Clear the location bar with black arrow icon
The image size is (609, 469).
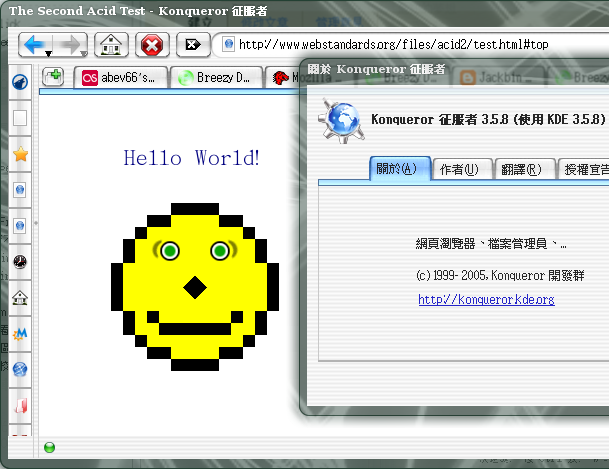pos(193,45)
